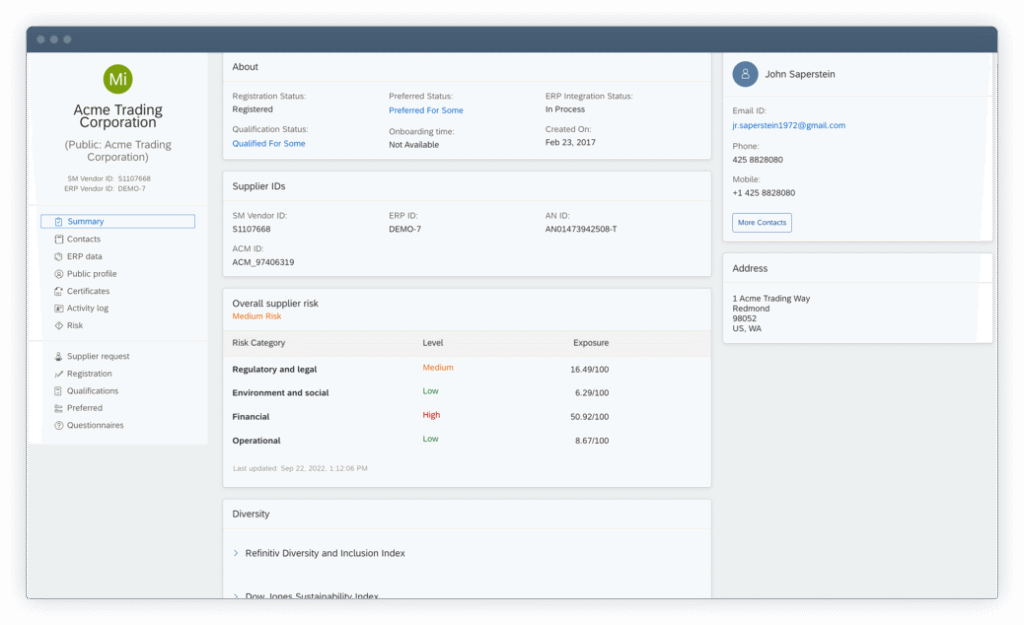Click the Preferred For Some link
Screen dimensions: 1024x625
coord(426,111)
